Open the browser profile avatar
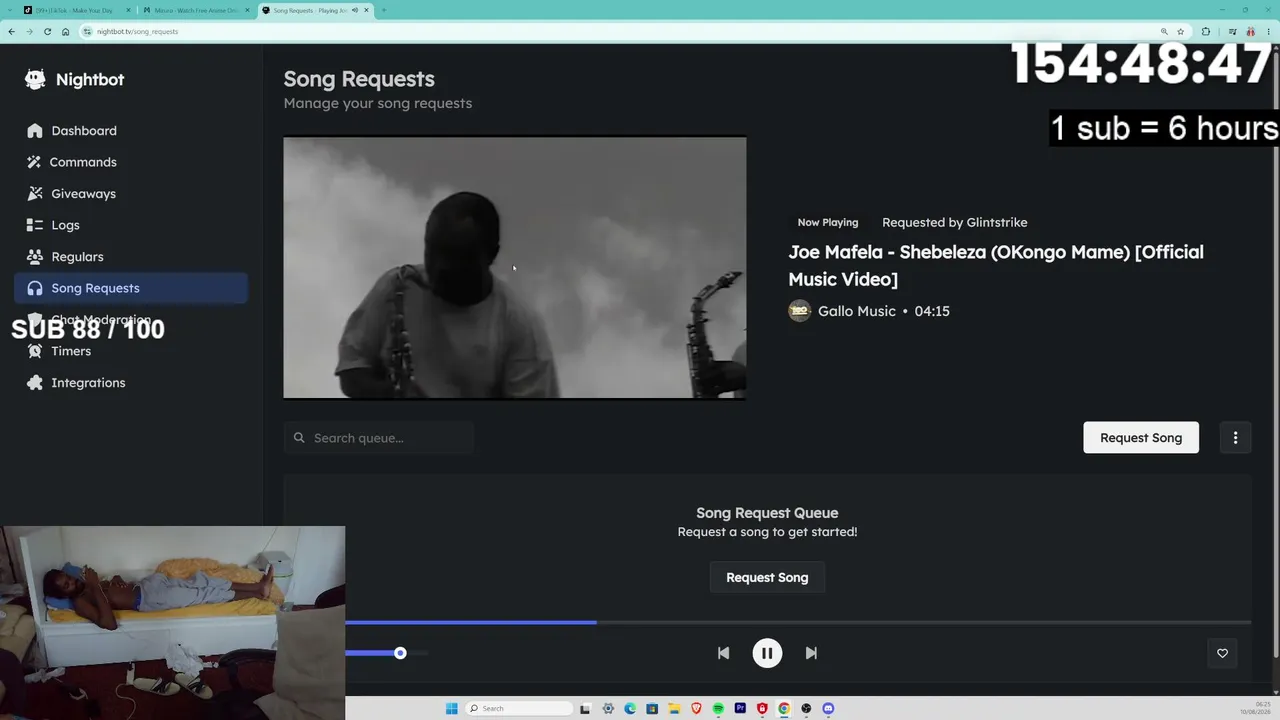Viewport: 1280px width, 720px height. point(1249,32)
